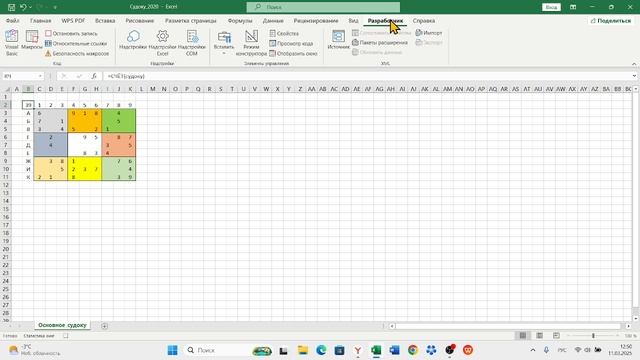Toggle Режим конструктора (Design Mode)

click(251, 42)
